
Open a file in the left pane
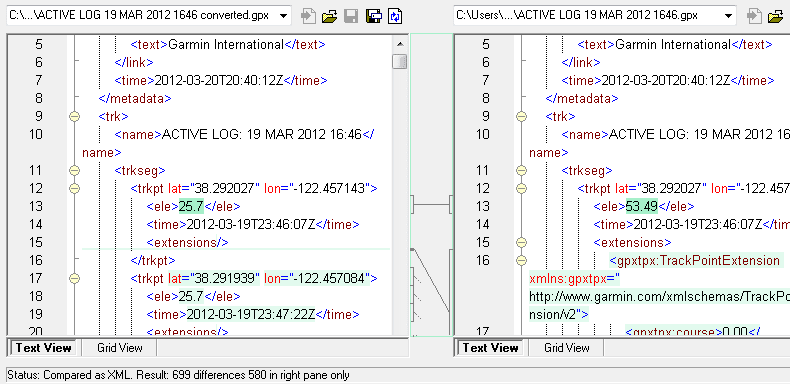click(329, 16)
